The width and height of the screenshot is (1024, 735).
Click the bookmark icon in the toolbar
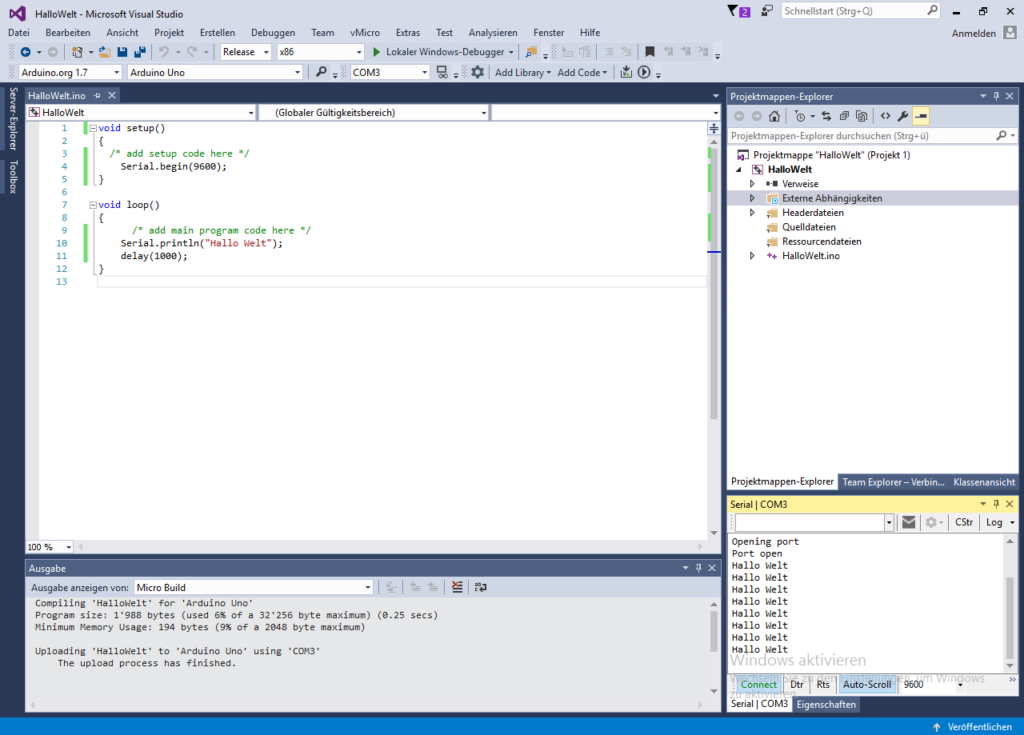click(650, 52)
